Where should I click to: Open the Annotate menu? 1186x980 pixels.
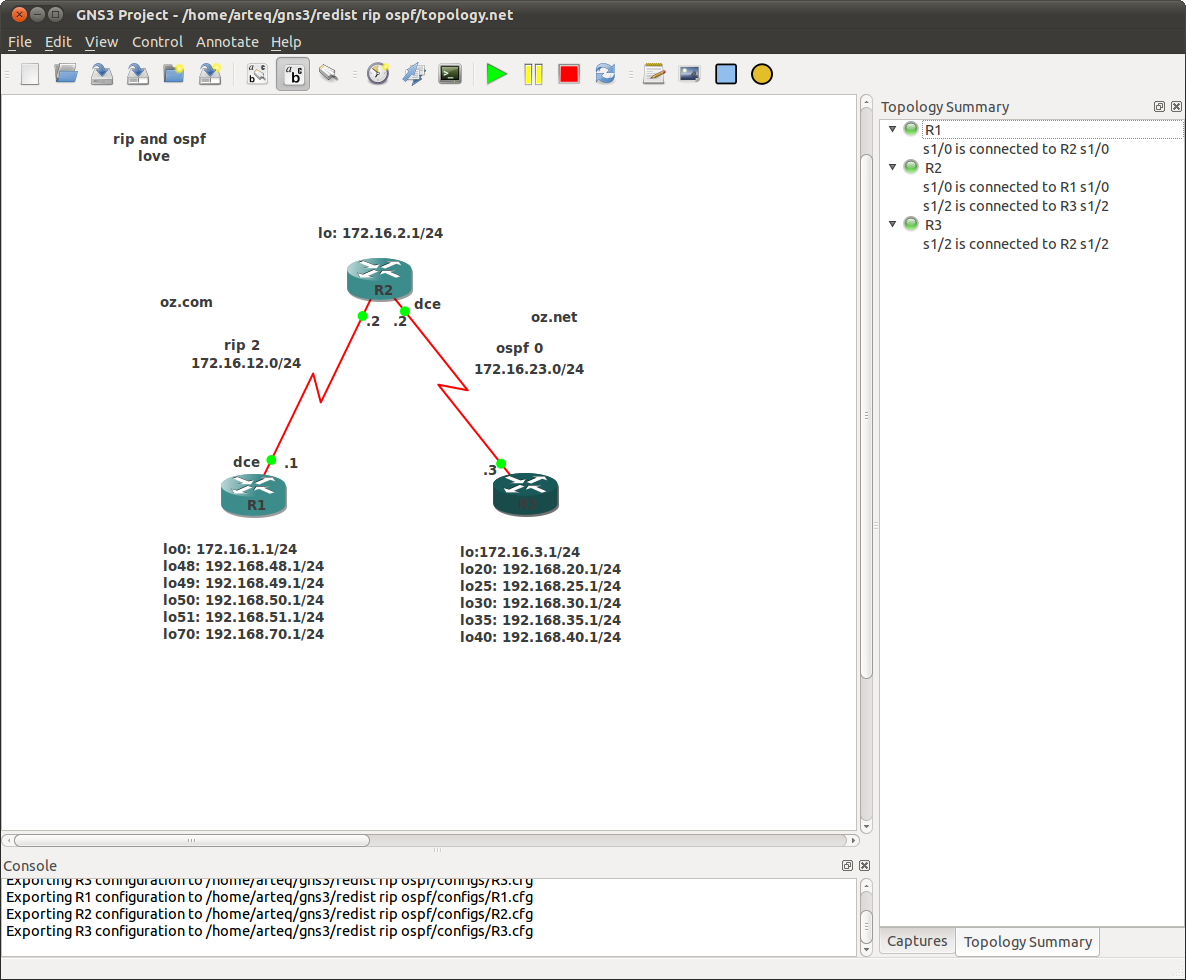point(227,42)
